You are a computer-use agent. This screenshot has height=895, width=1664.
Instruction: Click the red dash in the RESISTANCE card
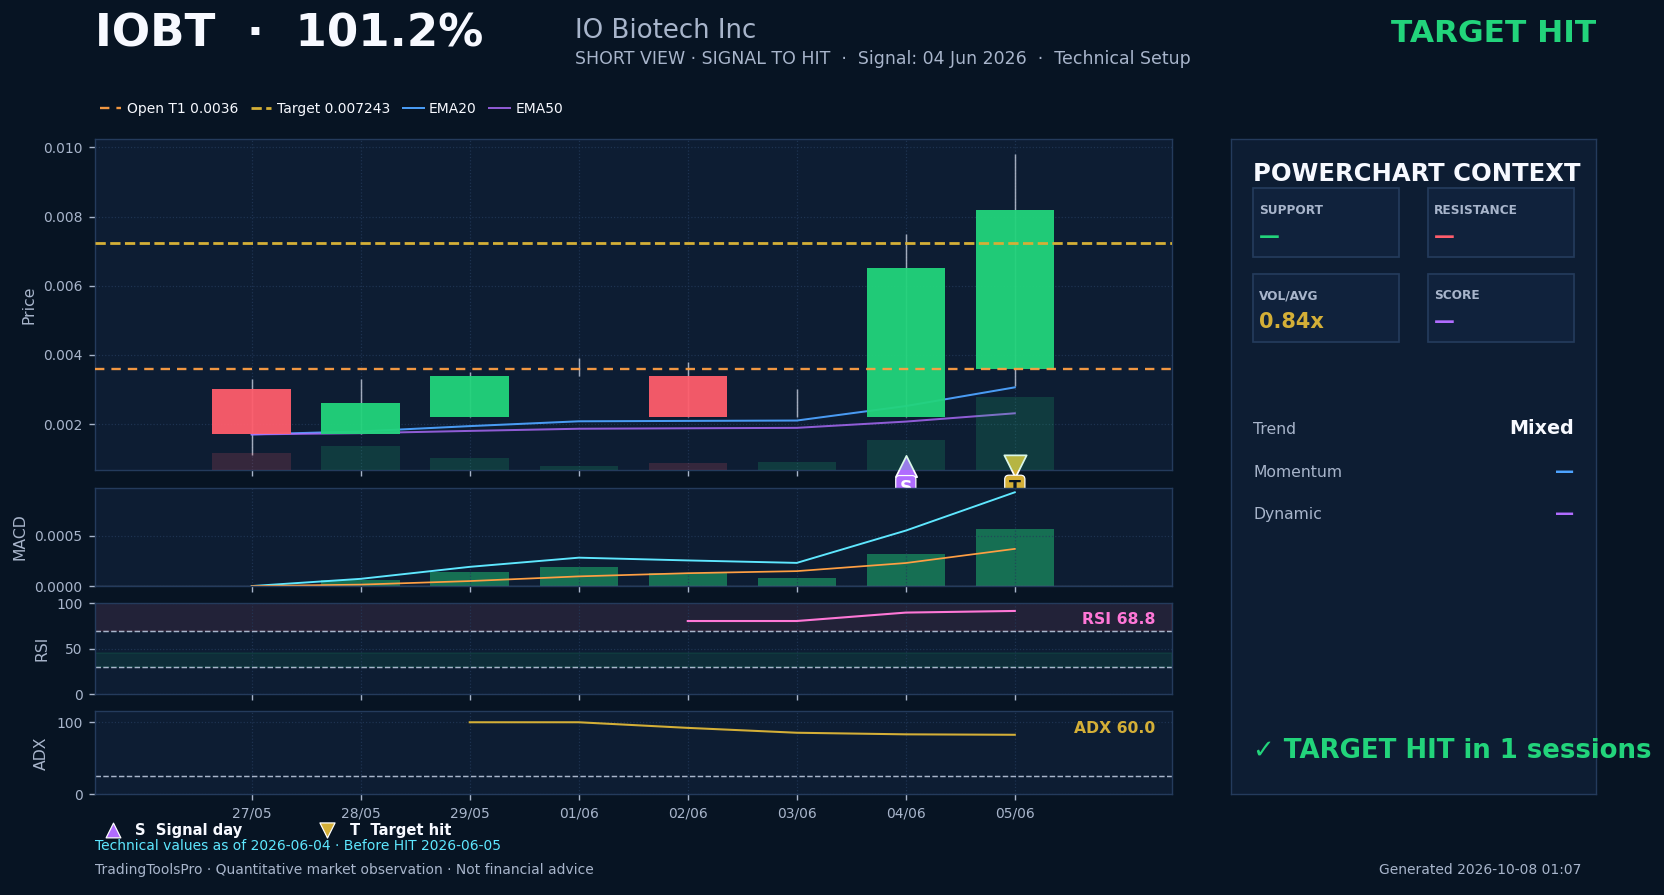pos(1444,237)
